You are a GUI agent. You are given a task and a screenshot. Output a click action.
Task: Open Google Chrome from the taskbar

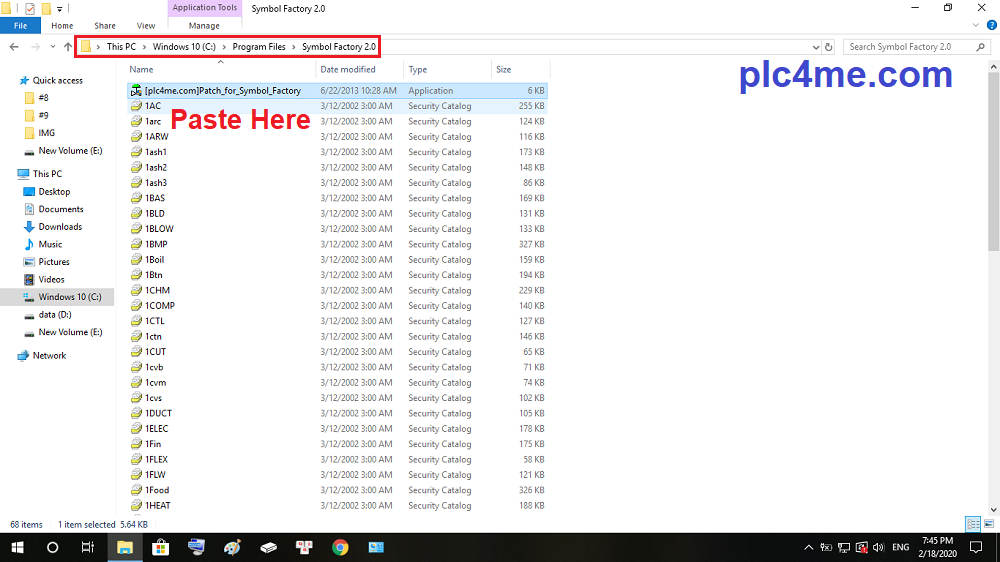click(x=340, y=547)
